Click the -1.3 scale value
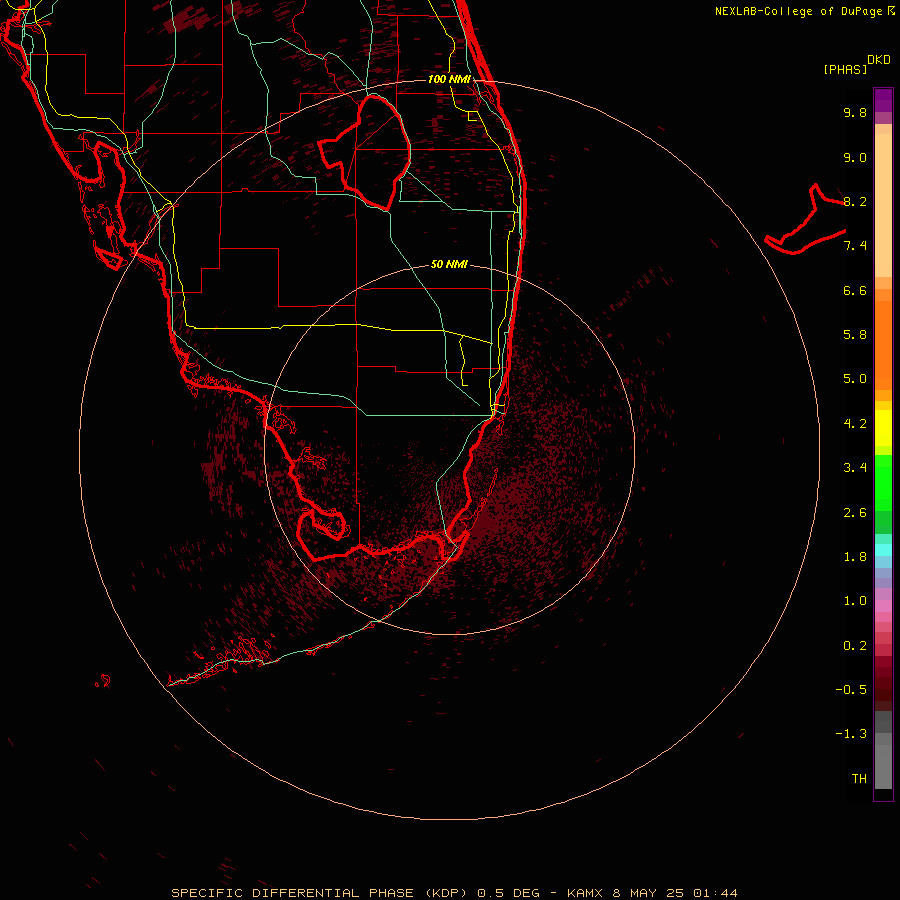The width and height of the screenshot is (900, 900). [851, 734]
